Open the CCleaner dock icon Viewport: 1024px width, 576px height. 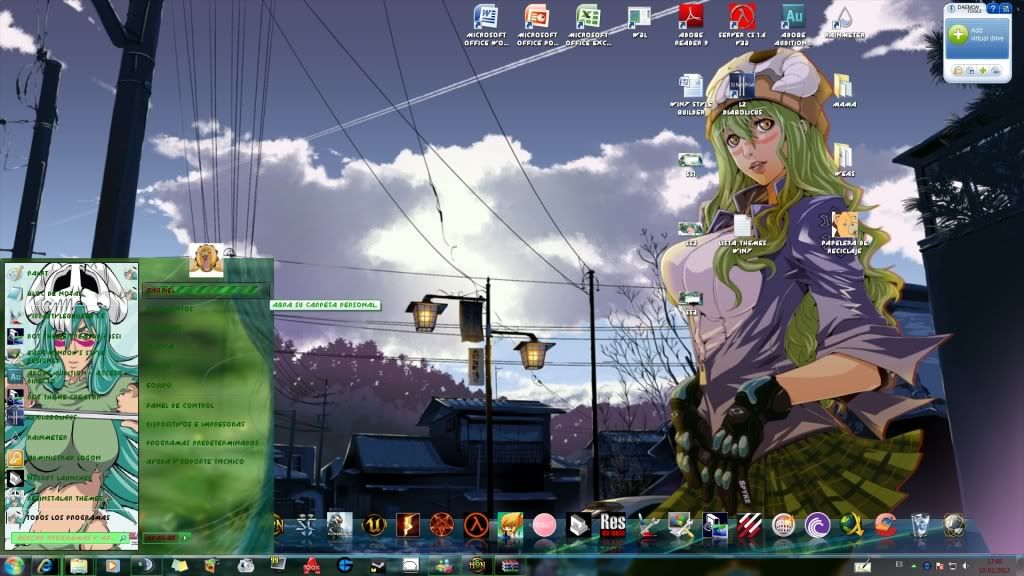pyautogui.click(x=885, y=525)
